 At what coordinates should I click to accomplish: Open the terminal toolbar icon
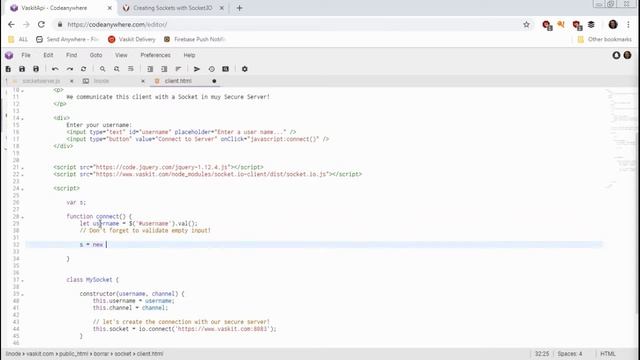[225, 69]
